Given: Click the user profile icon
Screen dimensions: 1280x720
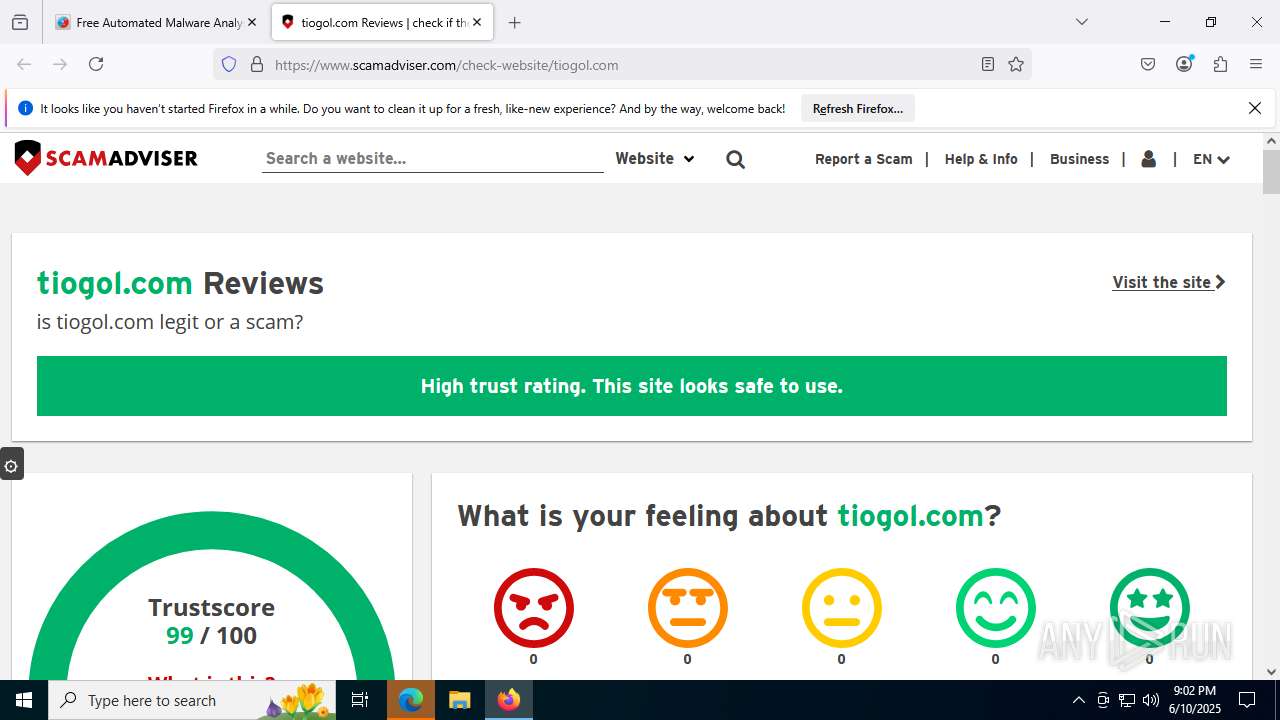Looking at the screenshot, I should pyautogui.click(x=1148, y=159).
